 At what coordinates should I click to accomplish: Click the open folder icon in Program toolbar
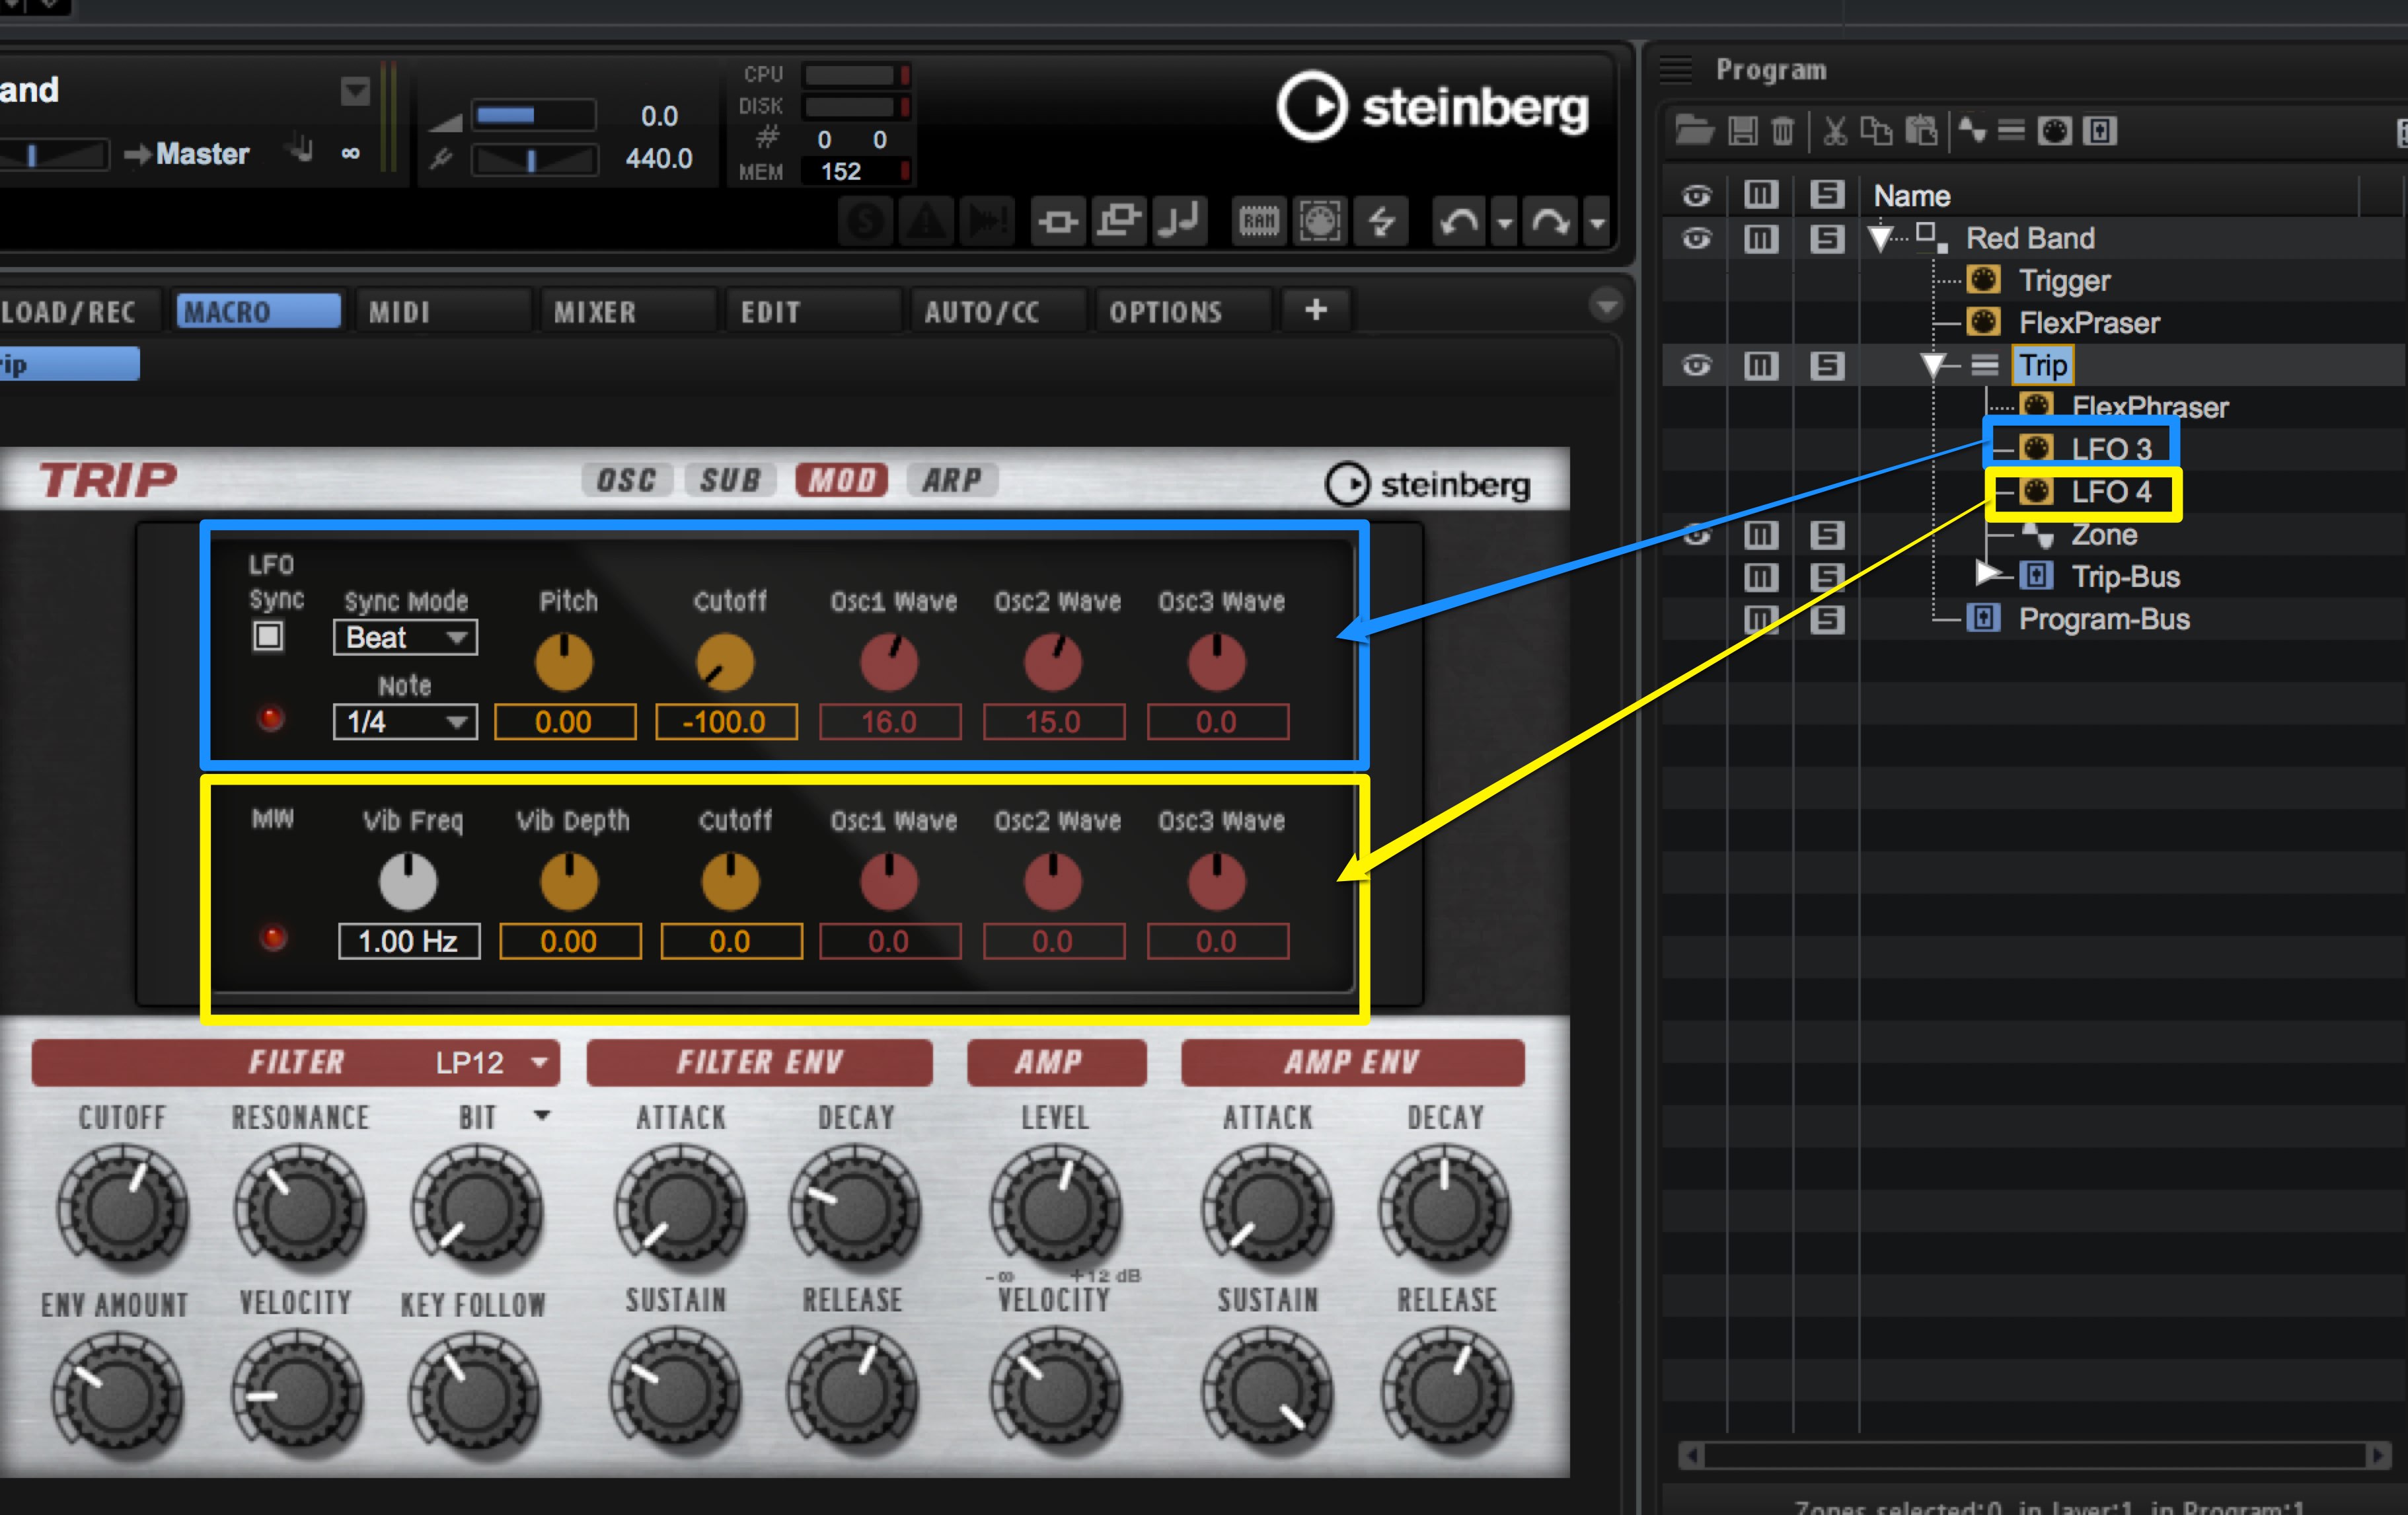[x=1695, y=131]
